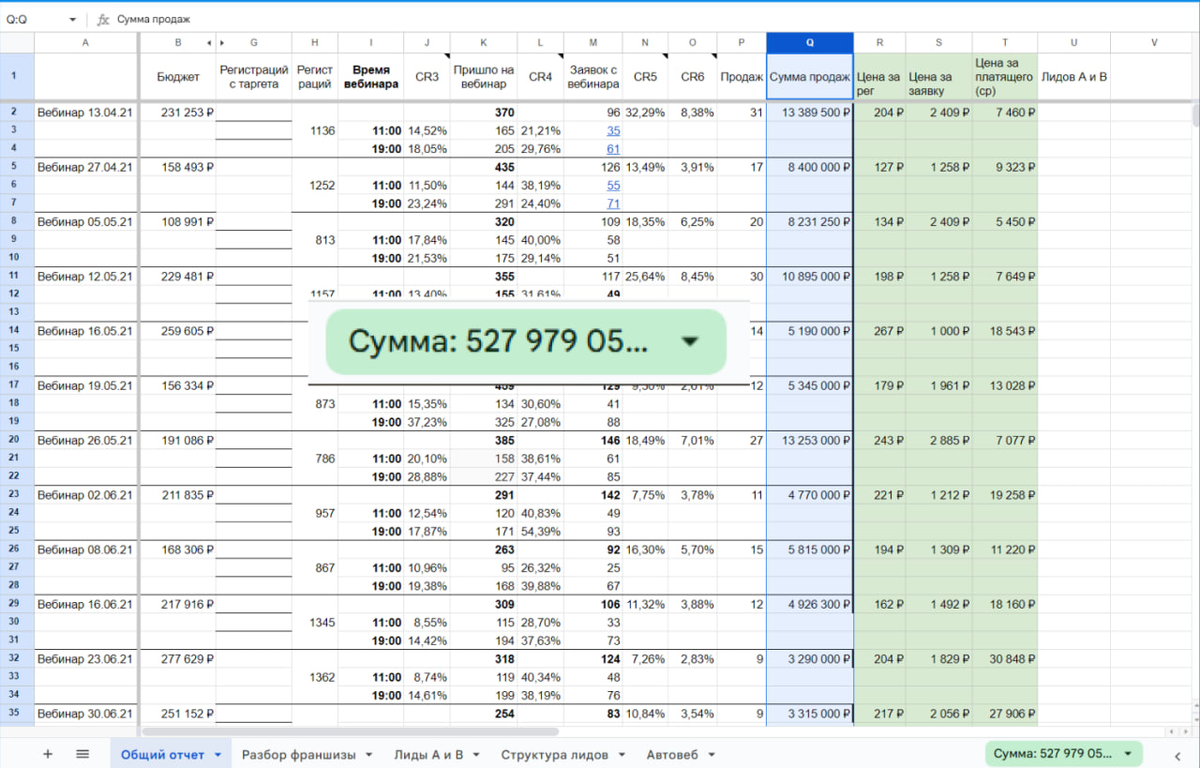Select the Цена за заявку header cell

click(x=939, y=77)
